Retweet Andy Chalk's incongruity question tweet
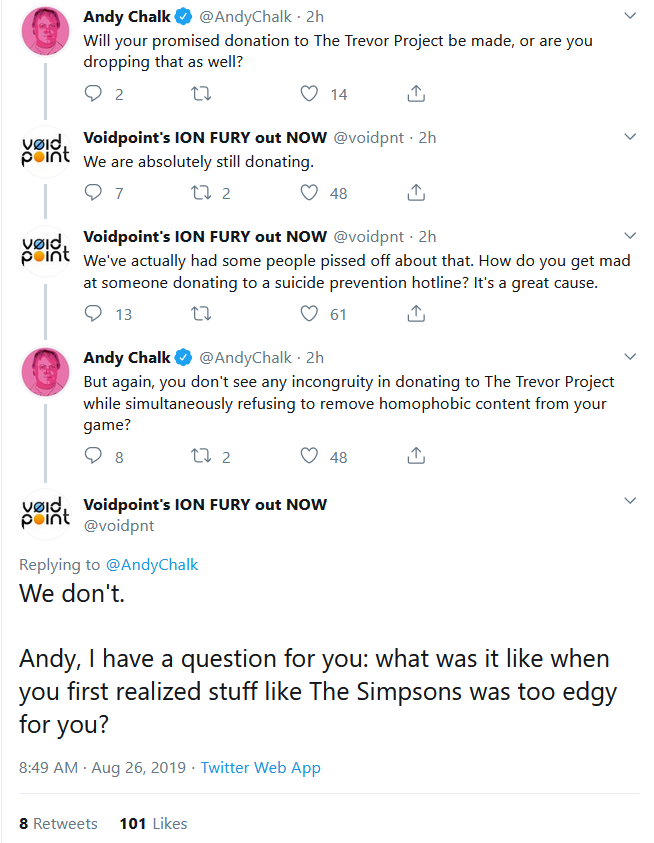 (201, 457)
